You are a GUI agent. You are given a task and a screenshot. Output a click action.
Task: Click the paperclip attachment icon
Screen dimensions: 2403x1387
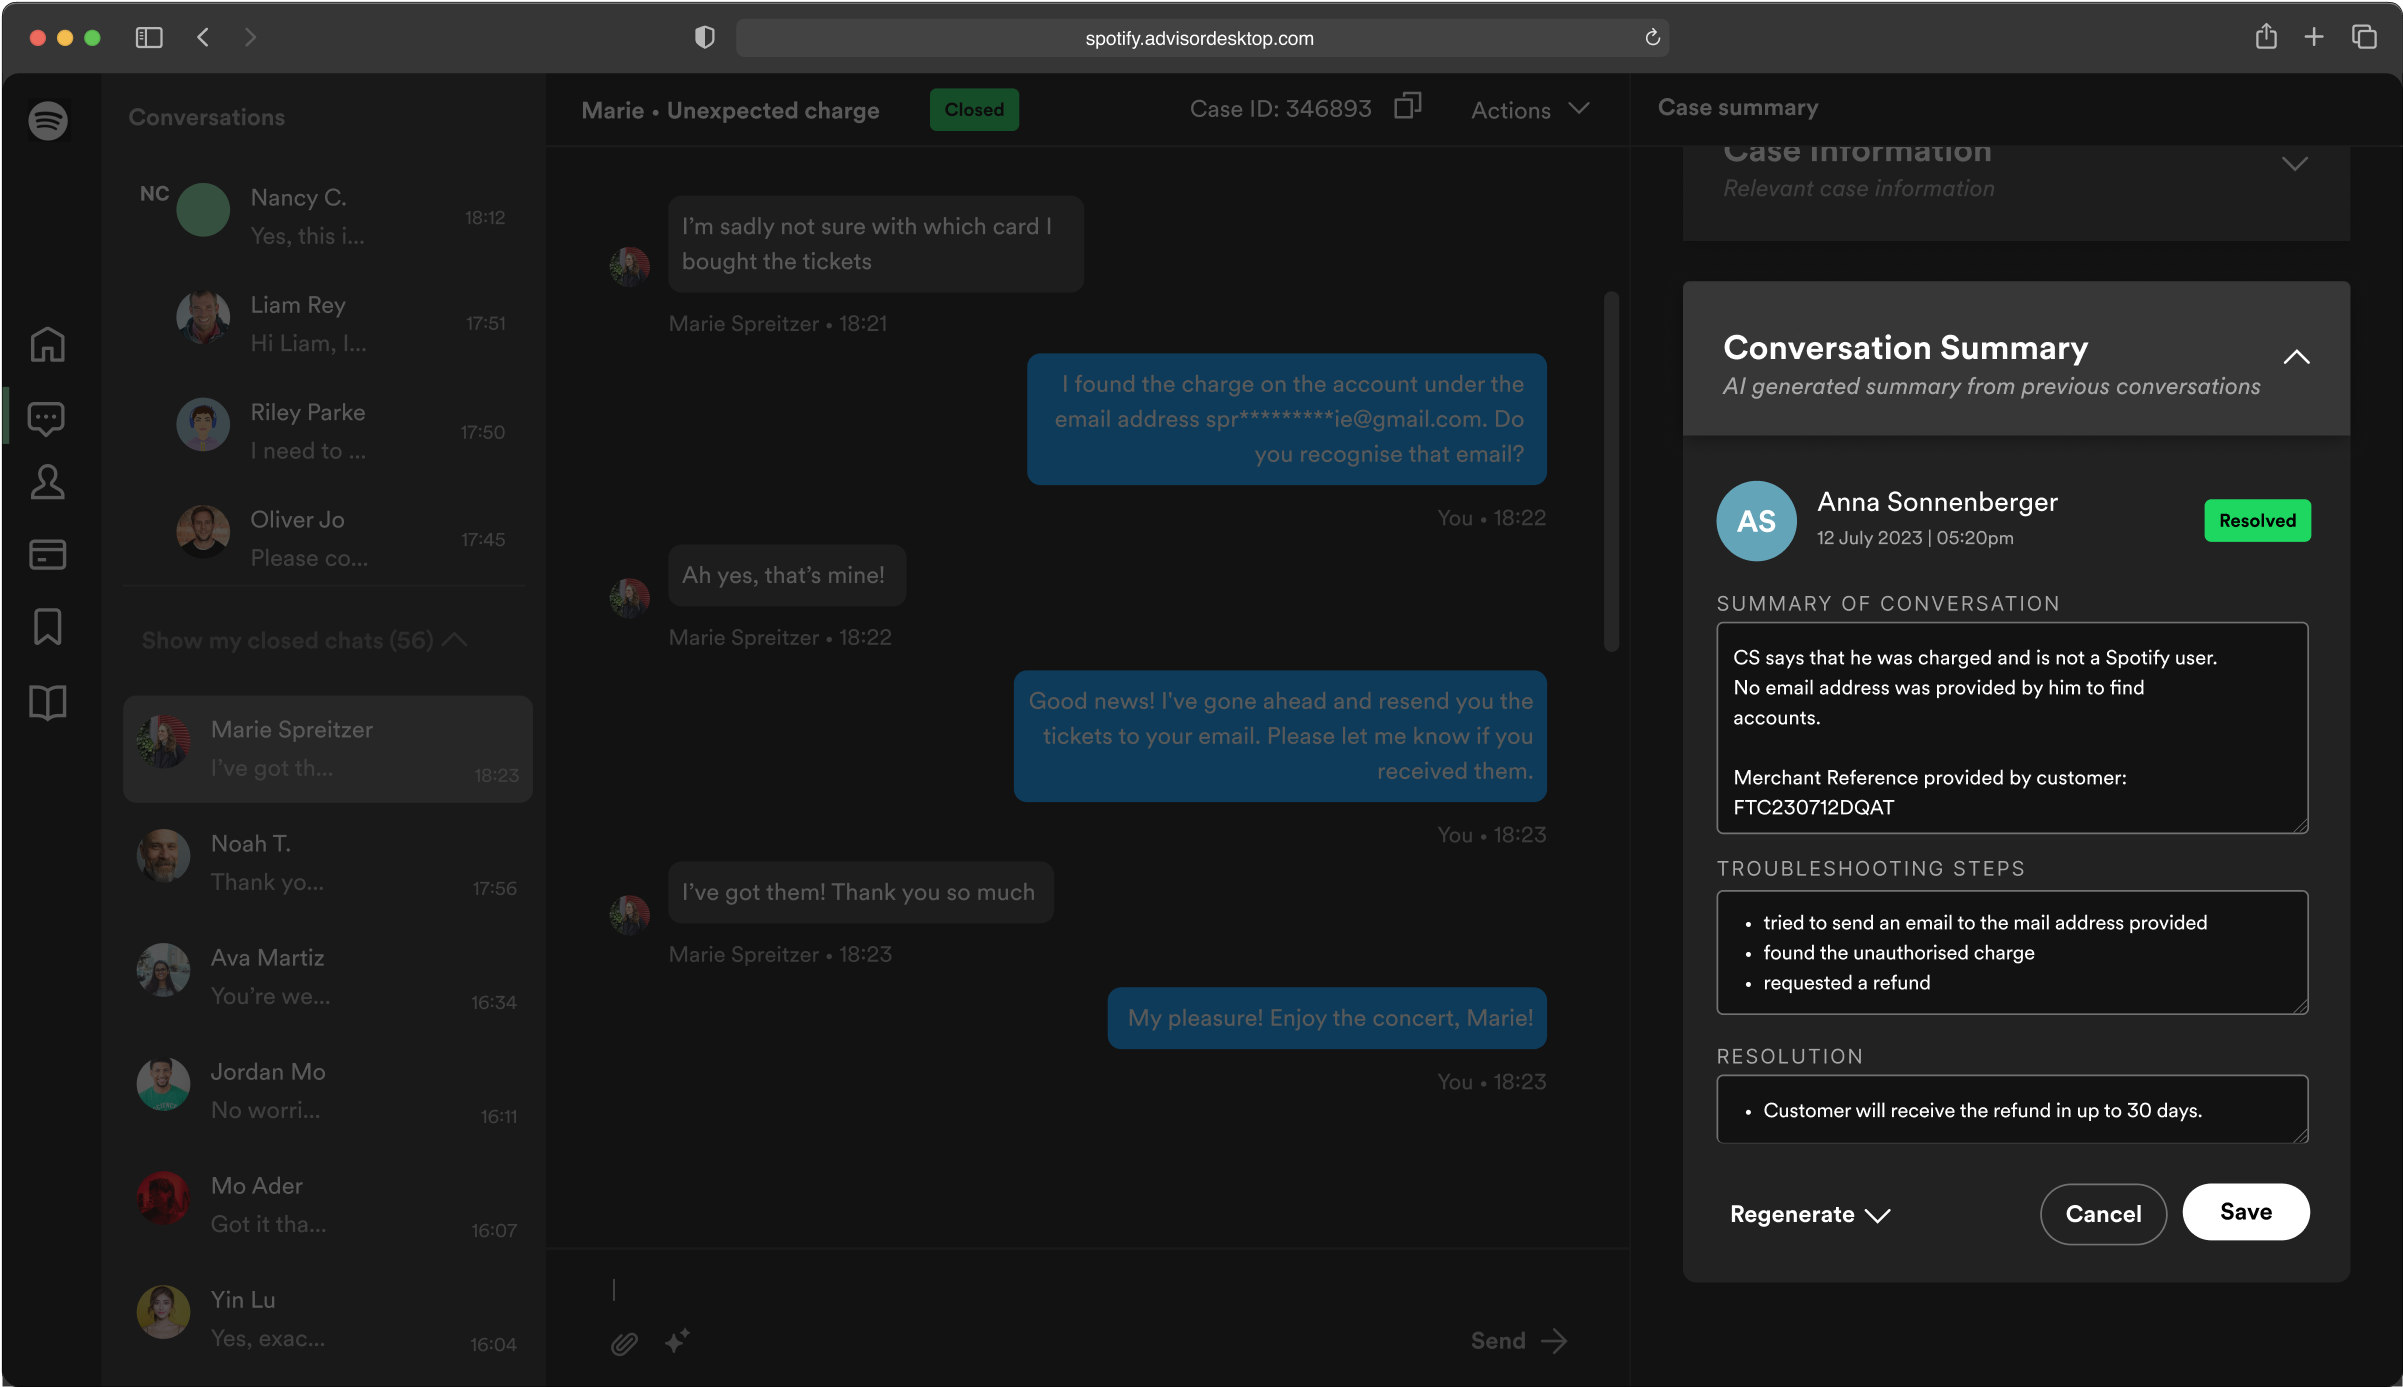[624, 1343]
